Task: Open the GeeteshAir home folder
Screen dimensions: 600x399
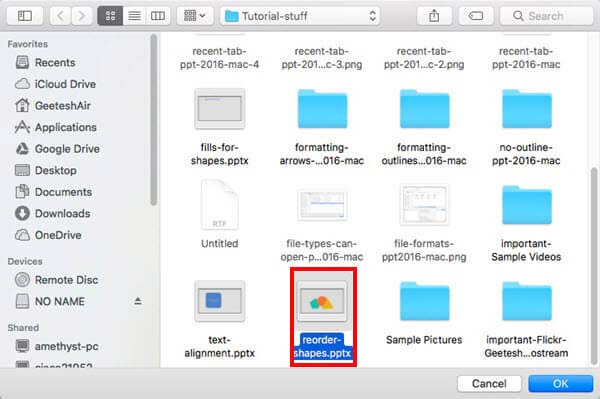Action: (53, 105)
